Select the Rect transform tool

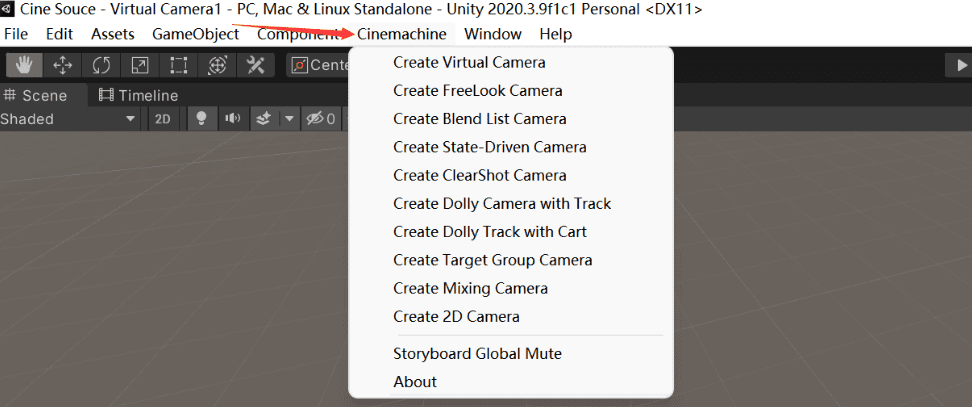(179, 65)
